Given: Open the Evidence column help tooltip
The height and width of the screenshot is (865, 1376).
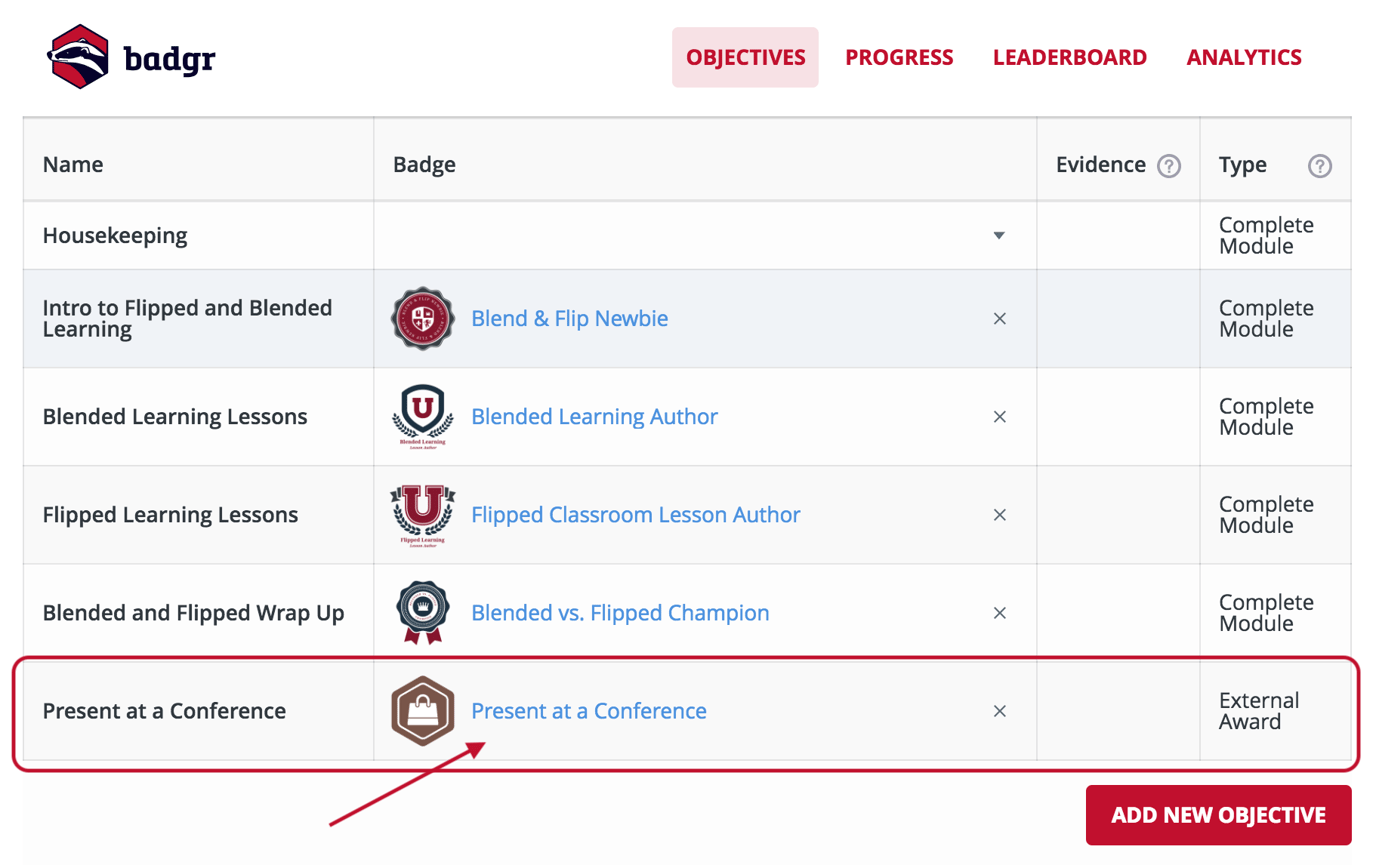Looking at the screenshot, I should [x=1169, y=165].
